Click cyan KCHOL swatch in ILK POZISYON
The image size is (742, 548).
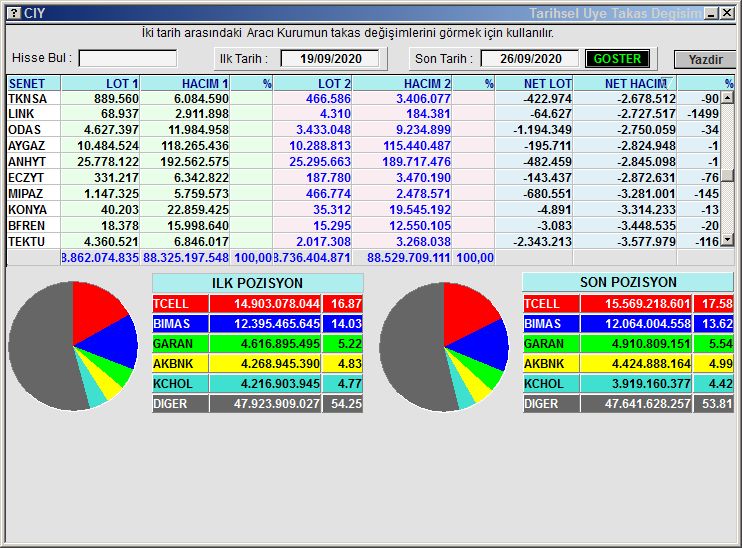(x=180, y=383)
